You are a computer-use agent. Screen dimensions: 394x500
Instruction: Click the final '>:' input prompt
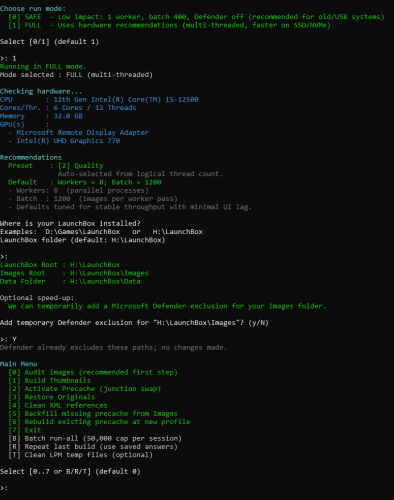(4, 488)
